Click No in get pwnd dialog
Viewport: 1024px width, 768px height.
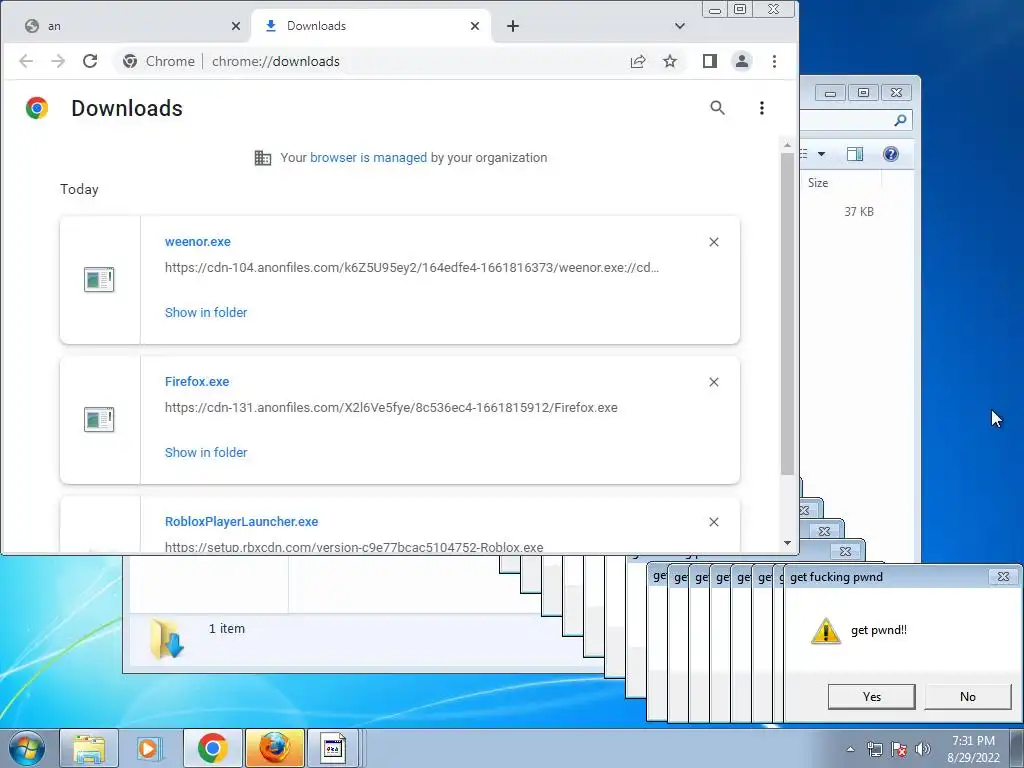point(968,697)
